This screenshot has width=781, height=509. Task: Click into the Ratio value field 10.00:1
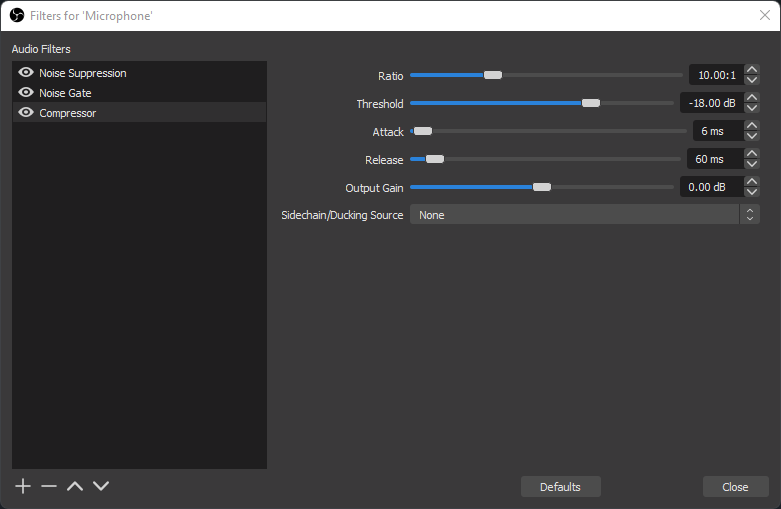(717, 75)
